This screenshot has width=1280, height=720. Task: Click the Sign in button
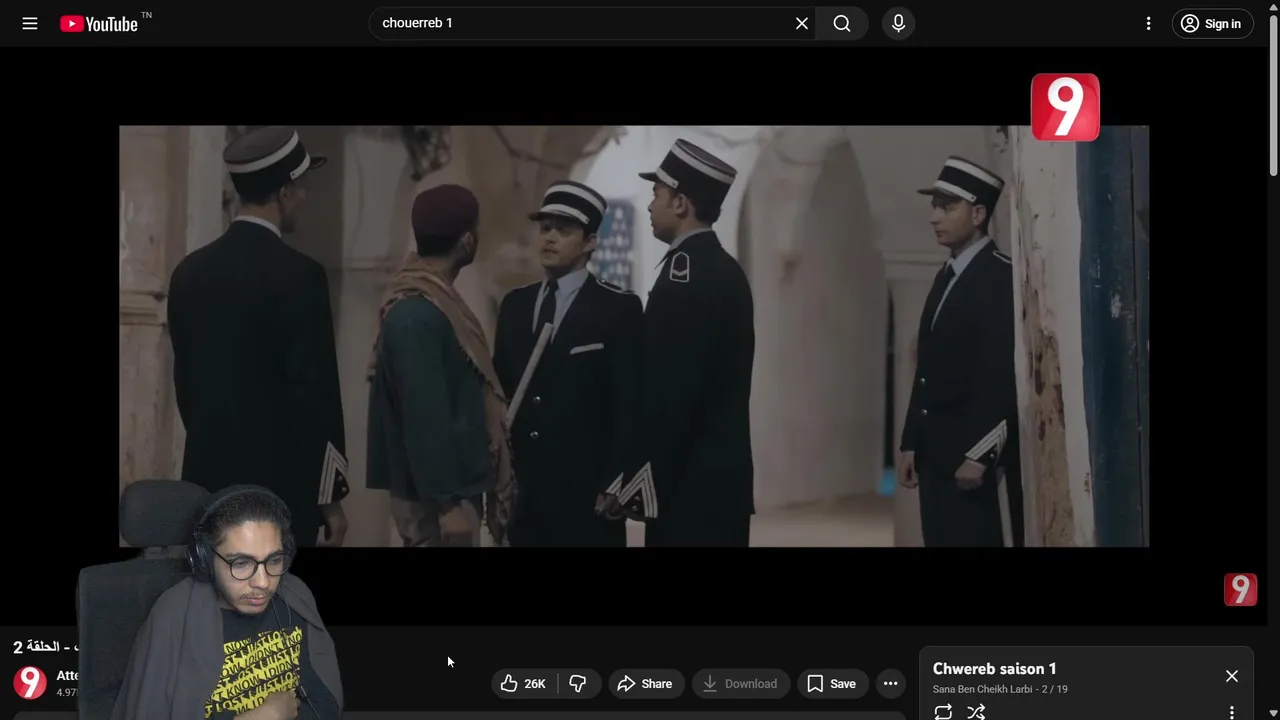point(1212,24)
